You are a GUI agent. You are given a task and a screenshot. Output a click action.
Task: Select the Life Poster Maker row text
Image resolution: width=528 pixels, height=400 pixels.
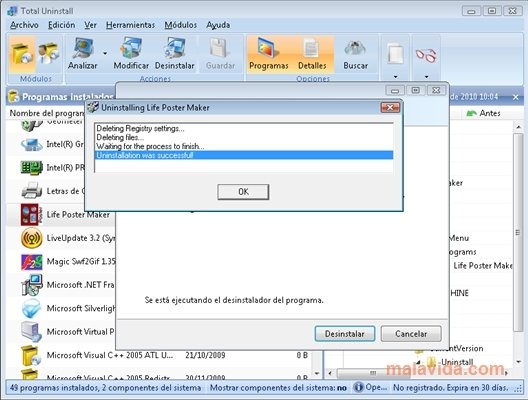(x=78, y=215)
